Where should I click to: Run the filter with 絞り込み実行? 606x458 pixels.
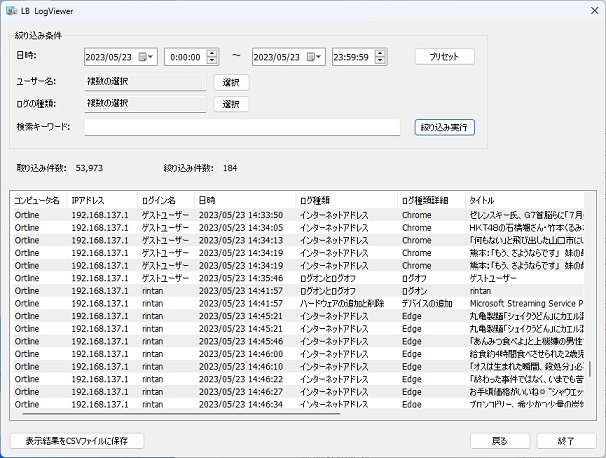click(444, 127)
